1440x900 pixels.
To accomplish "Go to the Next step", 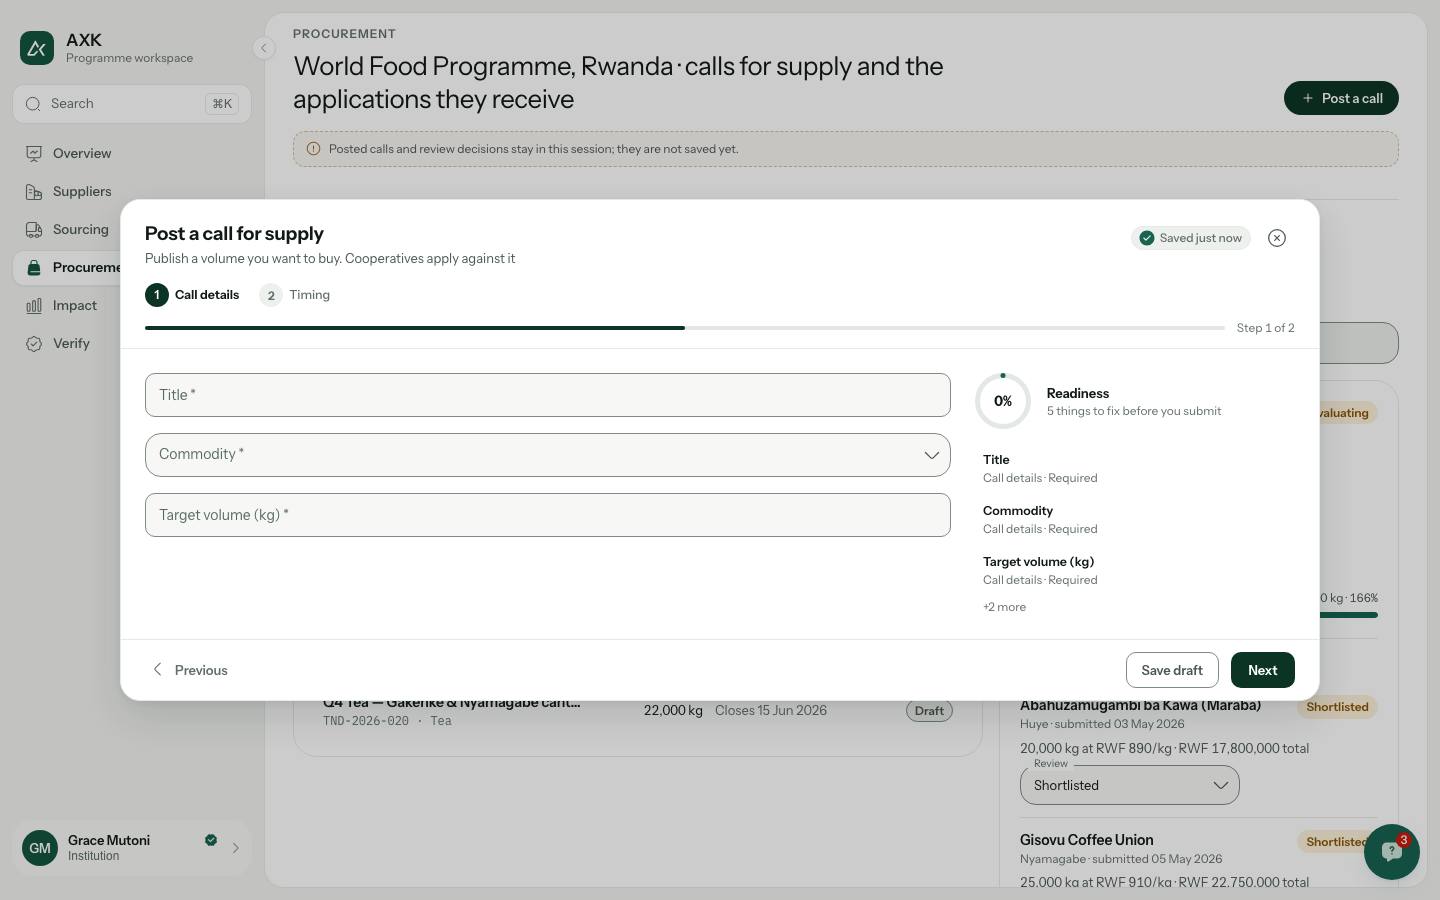I will [x=1263, y=670].
